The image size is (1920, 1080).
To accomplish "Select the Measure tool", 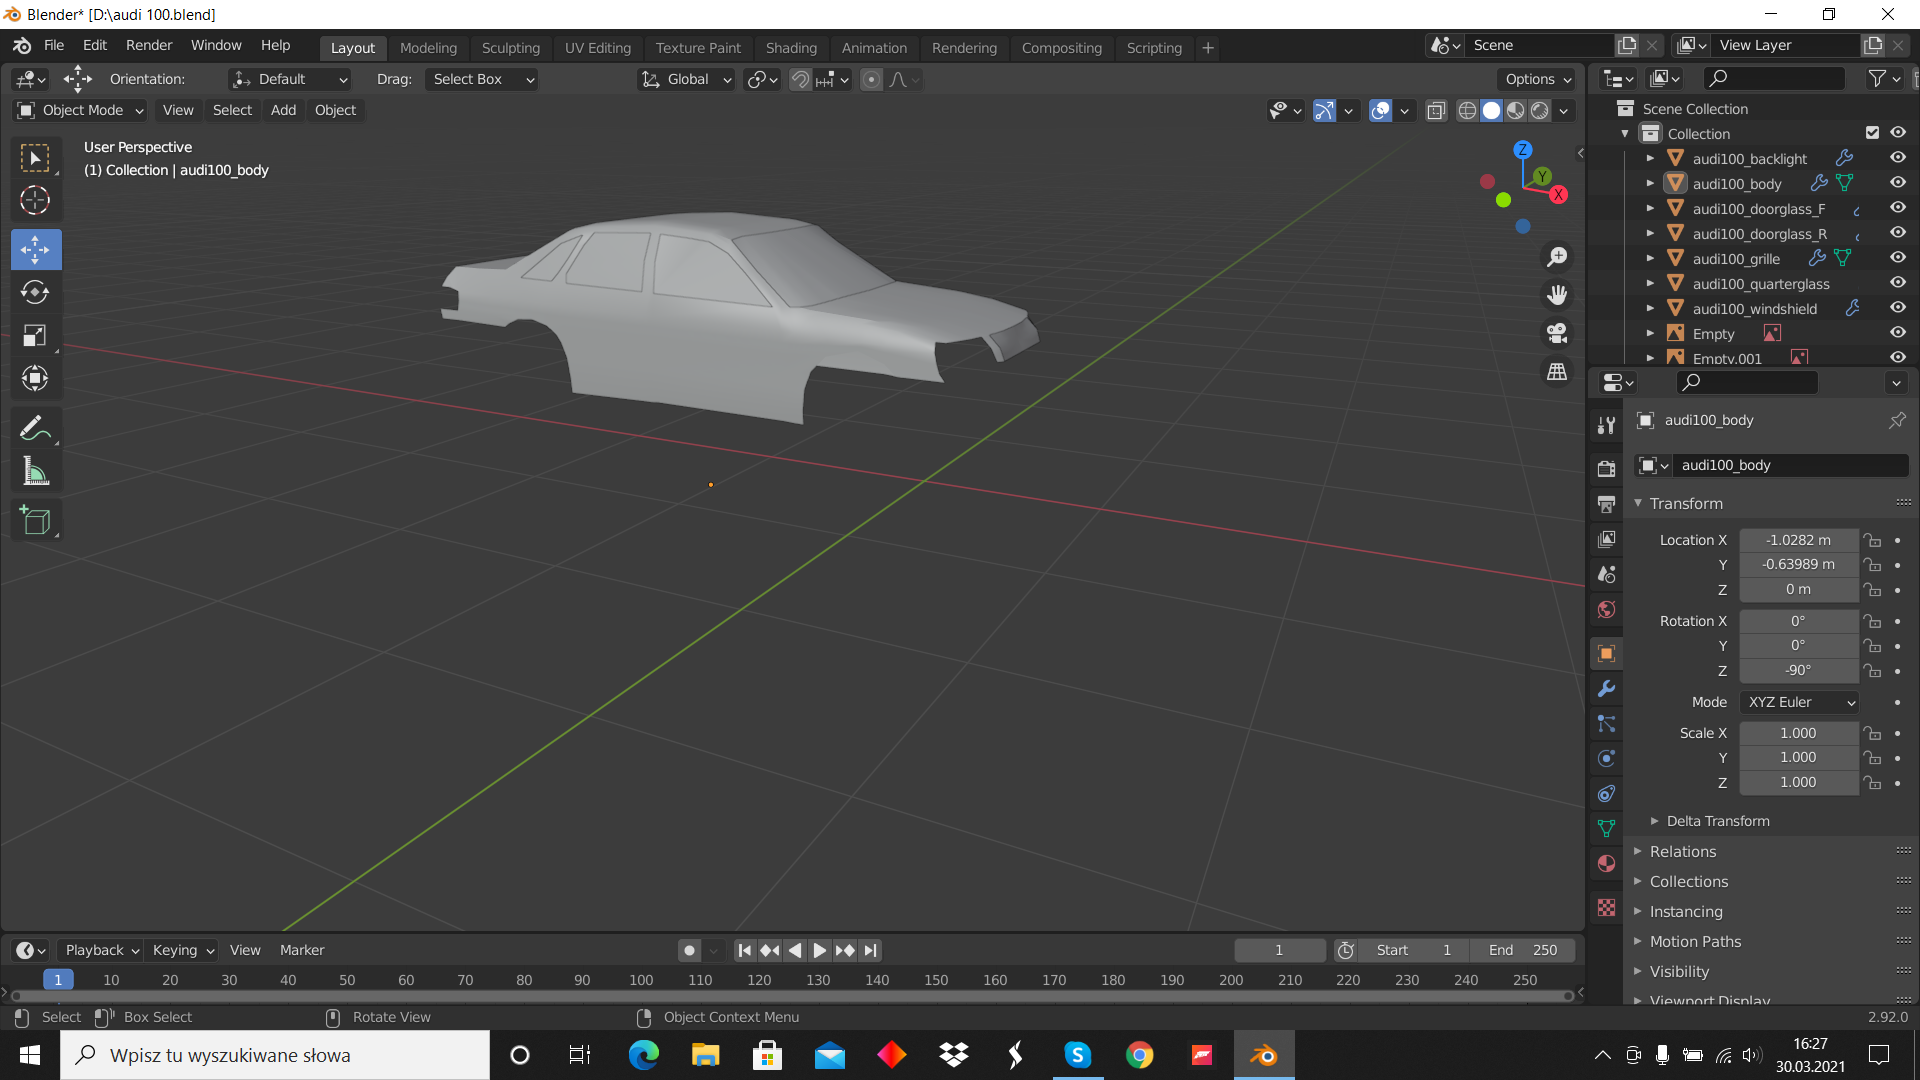I will pos(35,471).
